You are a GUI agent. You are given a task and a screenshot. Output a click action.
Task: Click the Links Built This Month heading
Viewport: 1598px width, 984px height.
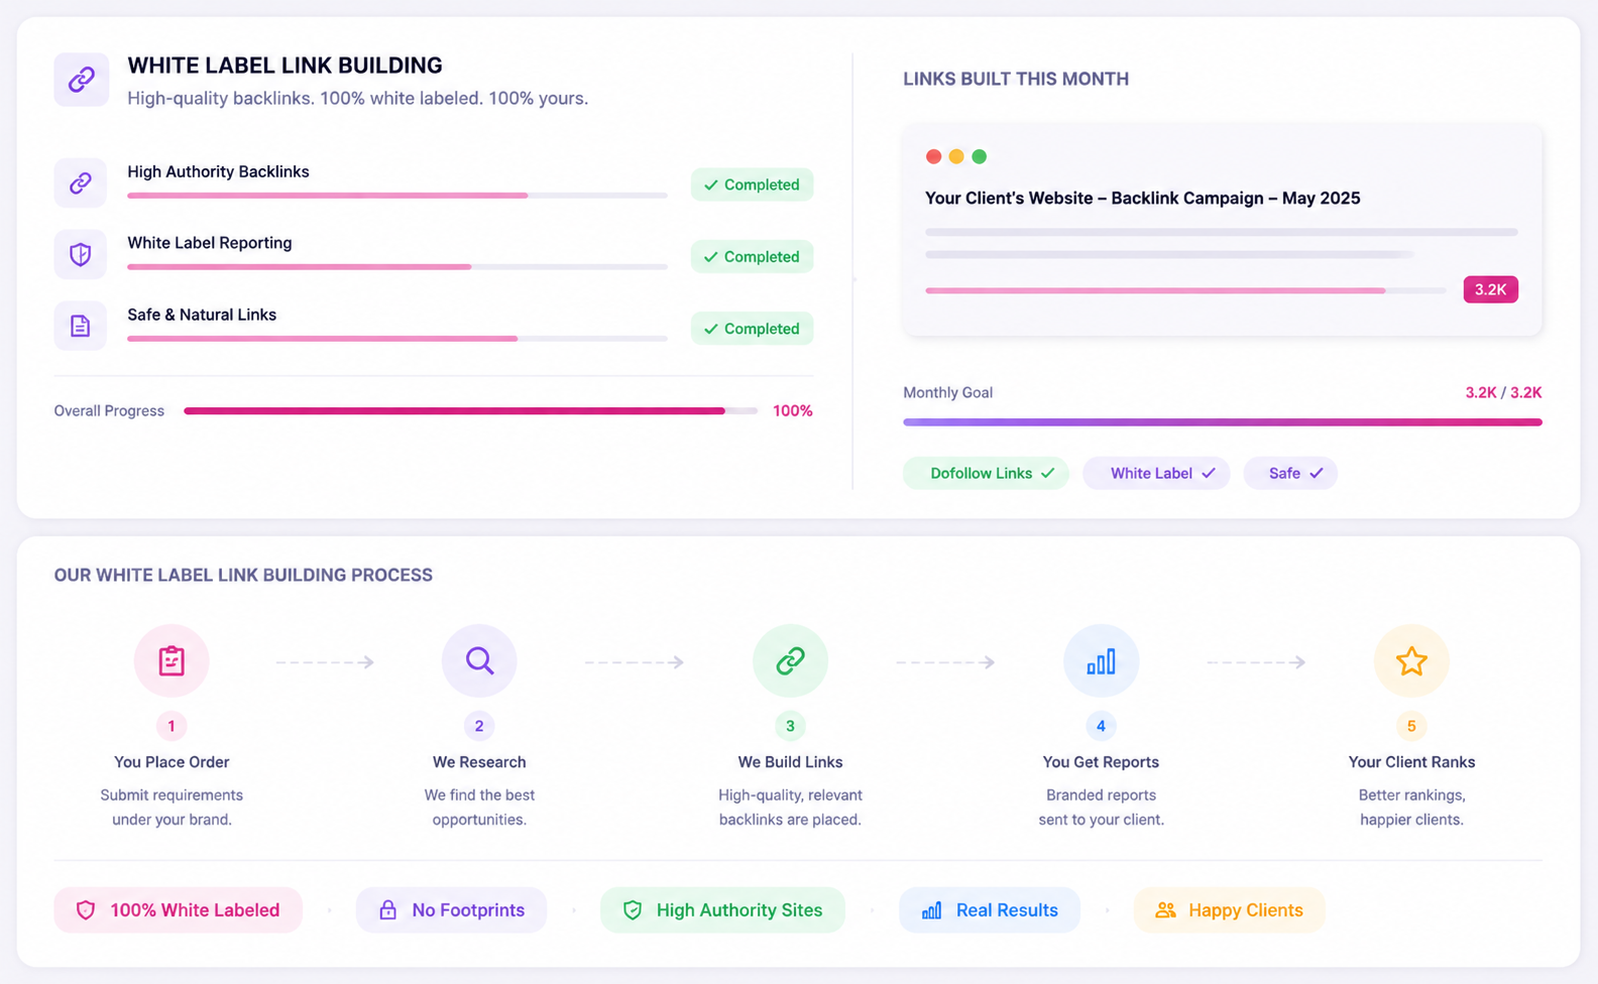tap(1016, 79)
